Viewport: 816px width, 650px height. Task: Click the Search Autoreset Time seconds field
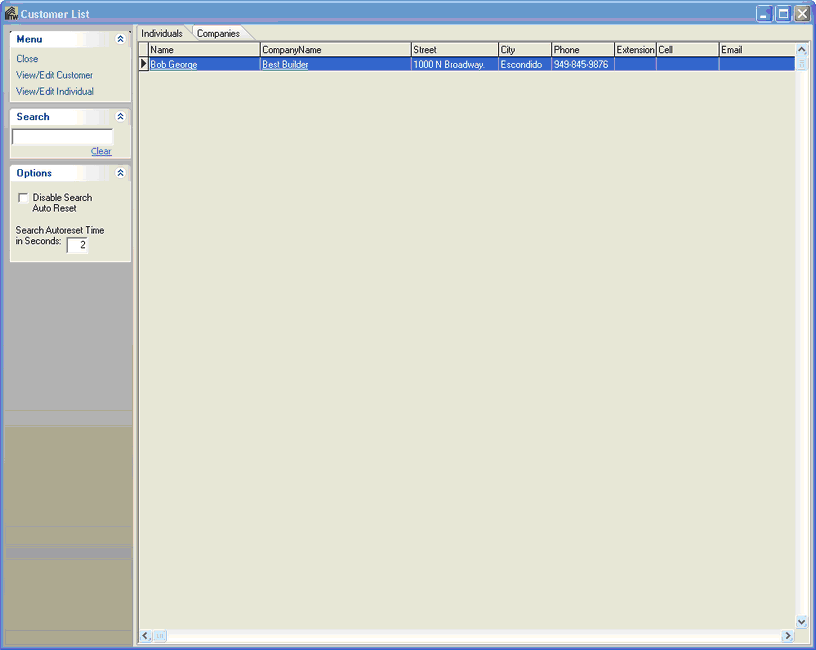coord(77,245)
